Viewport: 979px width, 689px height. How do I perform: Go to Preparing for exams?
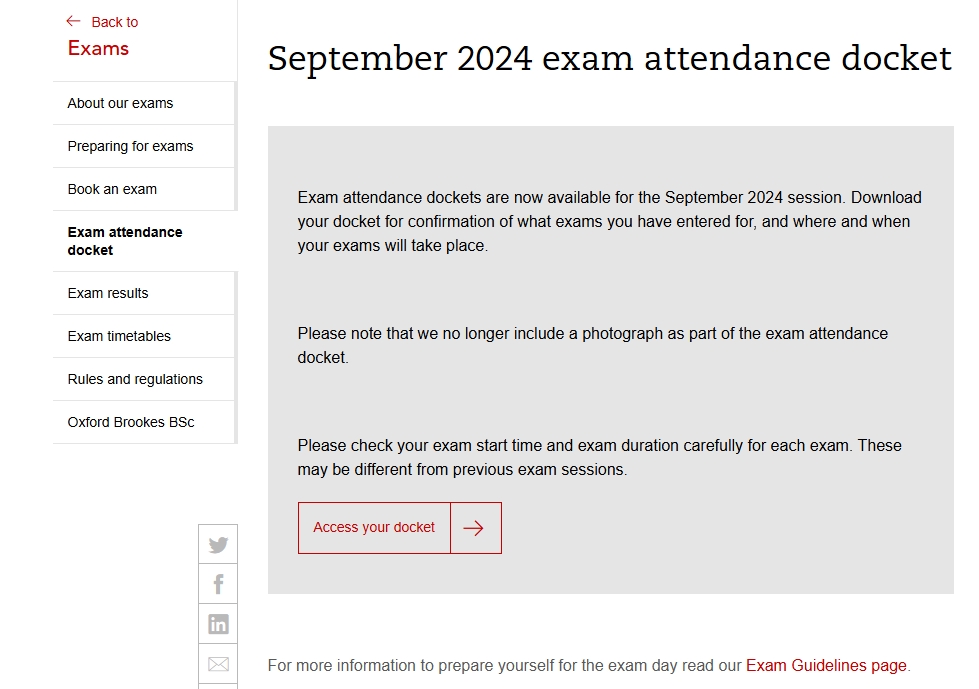tap(130, 146)
